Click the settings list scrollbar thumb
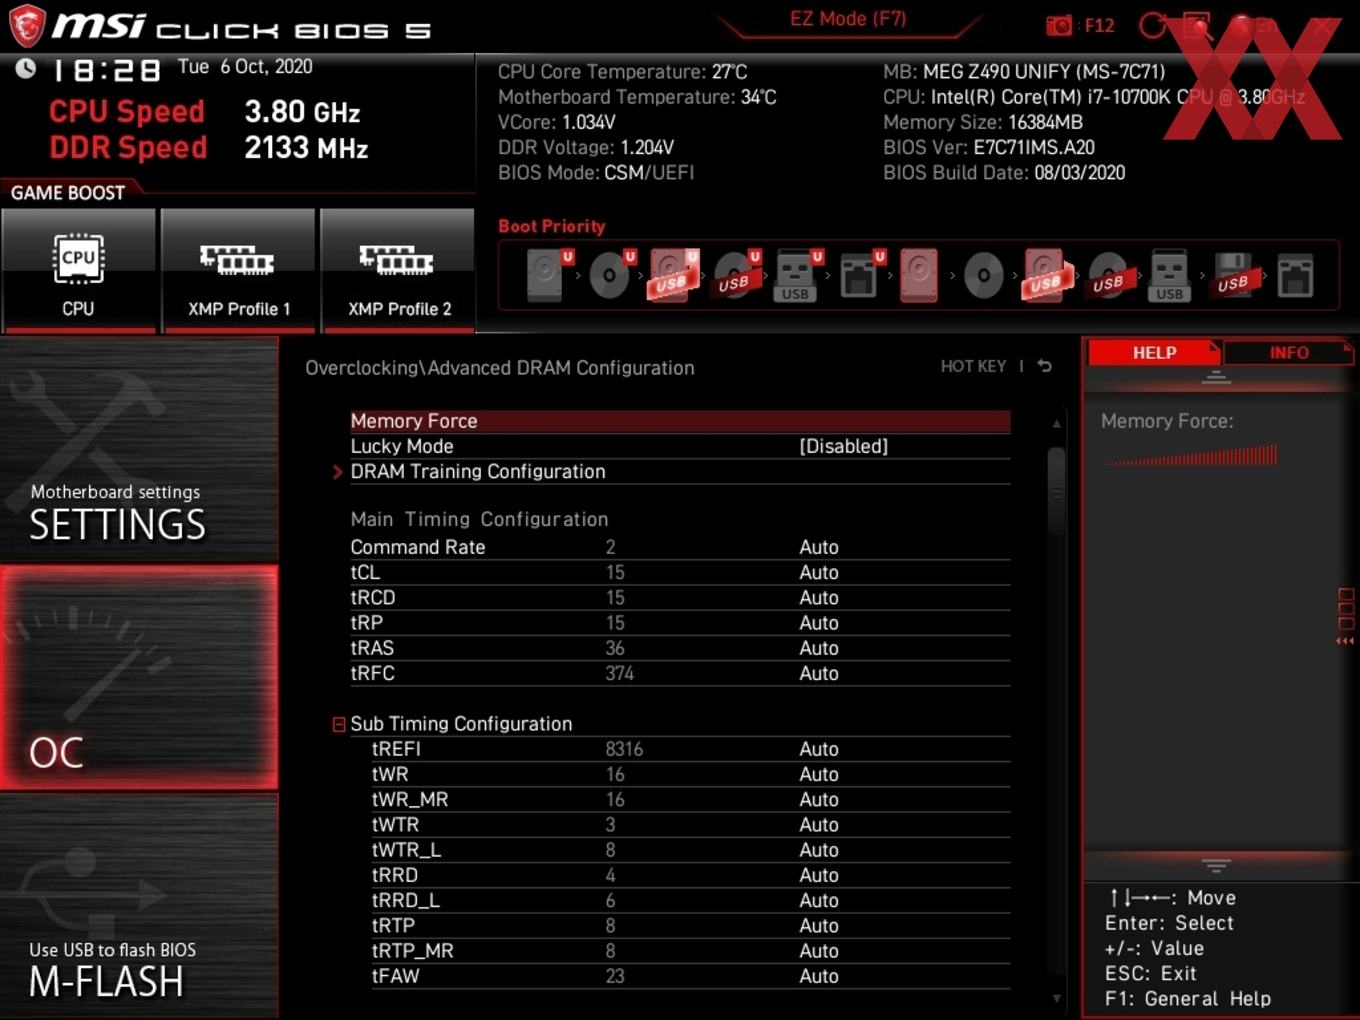Screen dimensions: 1360x1020 [1056, 492]
